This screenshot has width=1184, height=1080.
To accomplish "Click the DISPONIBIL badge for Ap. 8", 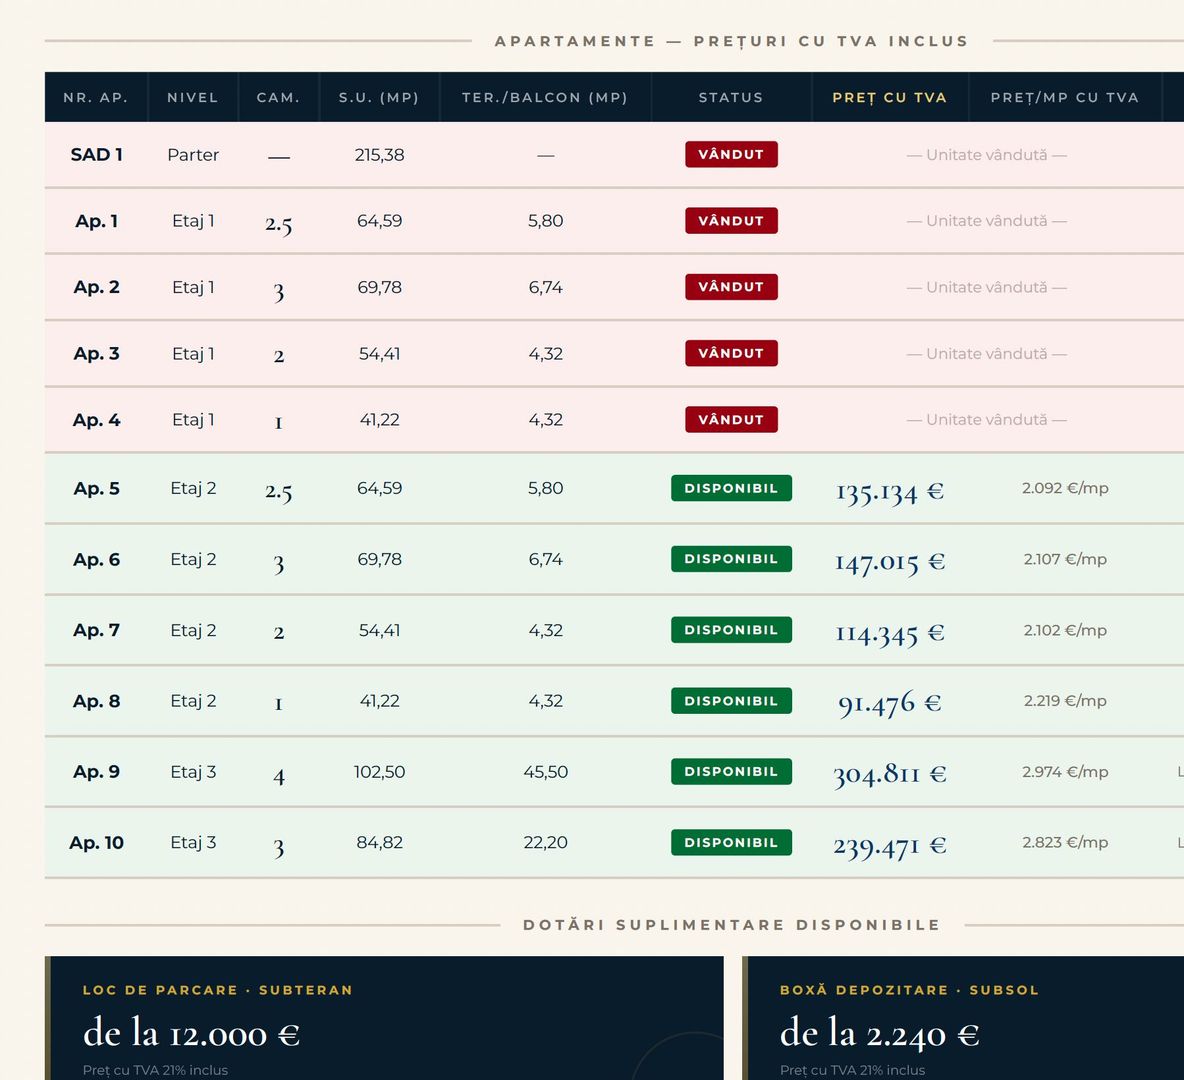I will (731, 701).
